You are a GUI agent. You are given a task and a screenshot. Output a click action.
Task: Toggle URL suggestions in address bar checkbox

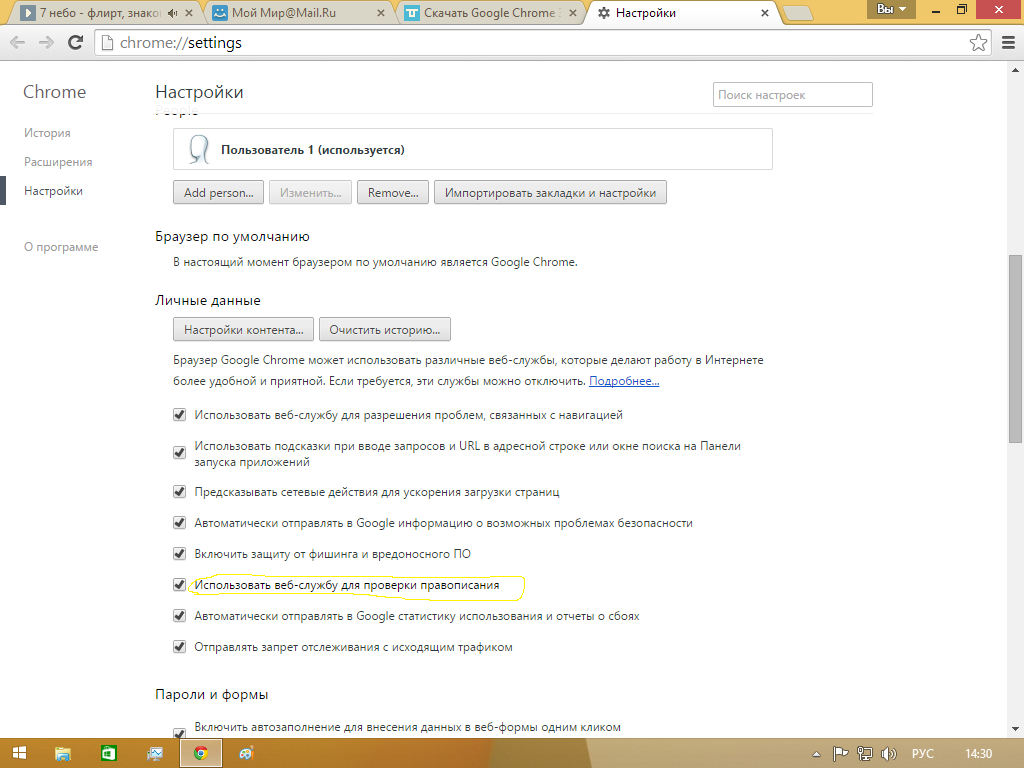pyautogui.click(x=180, y=453)
